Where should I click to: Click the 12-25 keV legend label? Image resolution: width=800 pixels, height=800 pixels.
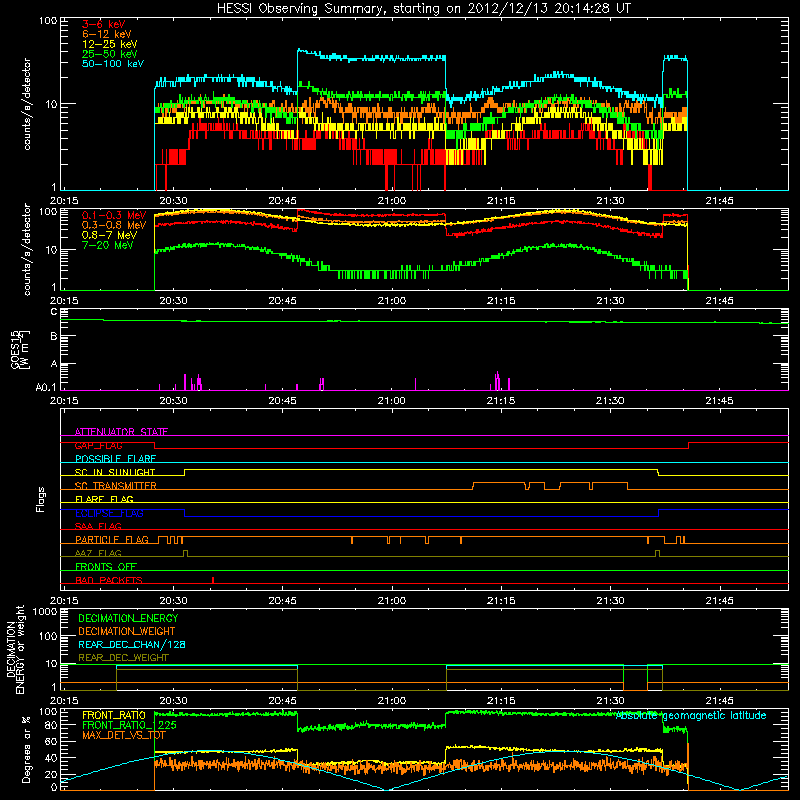point(110,44)
